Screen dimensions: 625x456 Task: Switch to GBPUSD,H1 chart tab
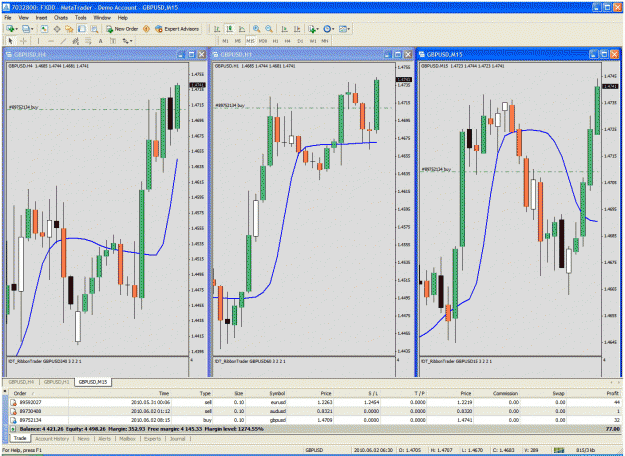pyautogui.click(x=56, y=382)
